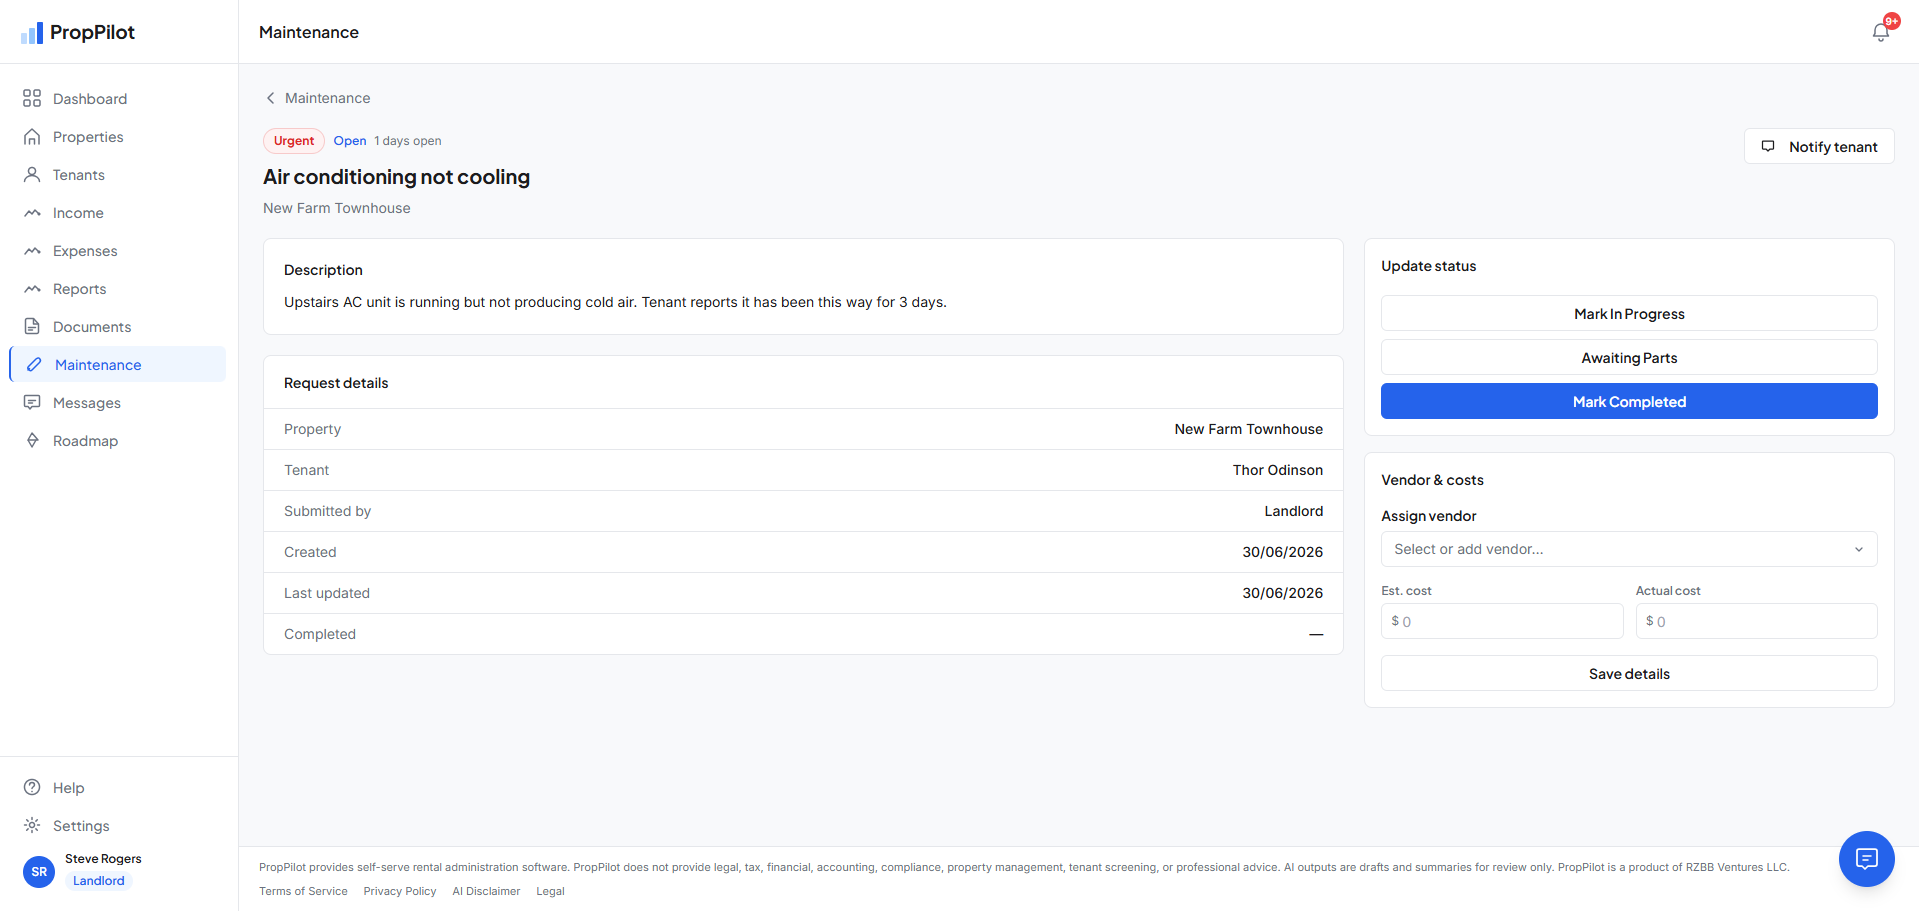Click the '1 days open' label
1919x911 pixels.
[x=408, y=141]
